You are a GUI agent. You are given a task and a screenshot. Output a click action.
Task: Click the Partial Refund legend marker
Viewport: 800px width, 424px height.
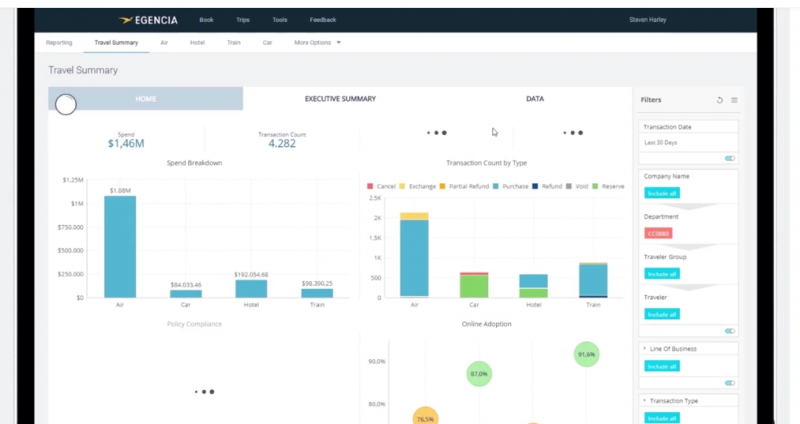(442, 186)
